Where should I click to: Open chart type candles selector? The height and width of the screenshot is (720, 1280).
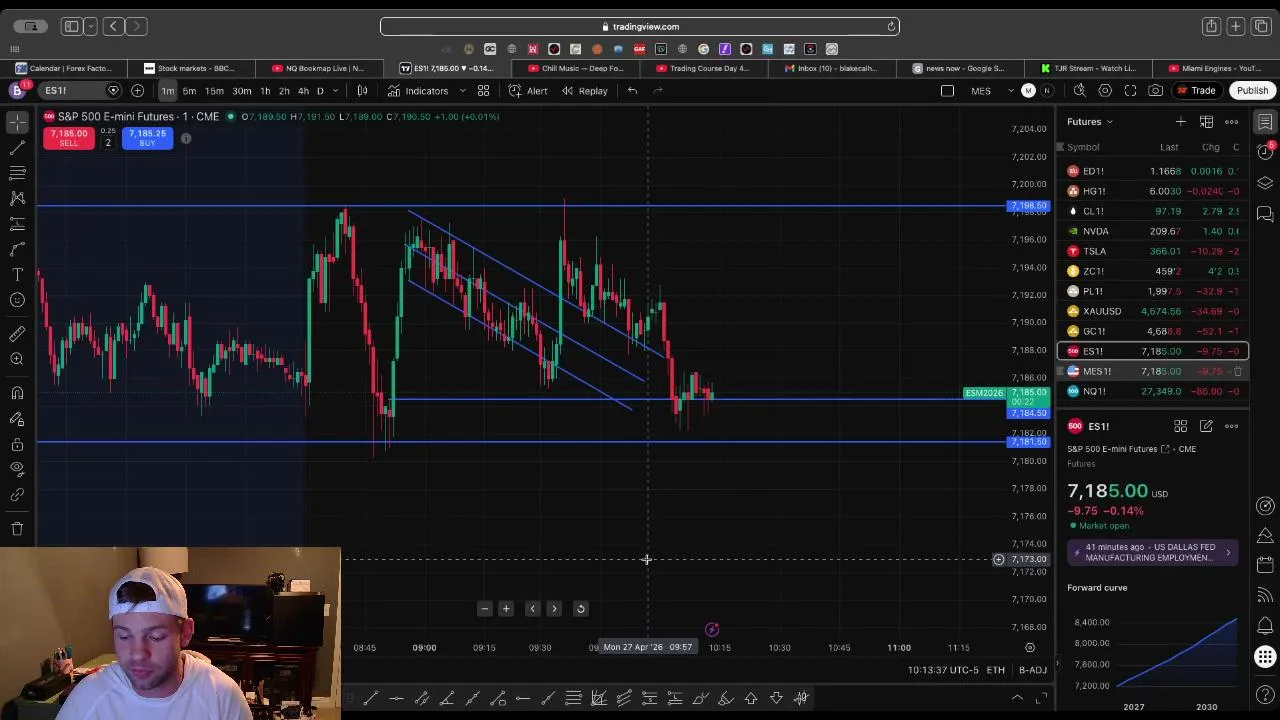(362, 91)
